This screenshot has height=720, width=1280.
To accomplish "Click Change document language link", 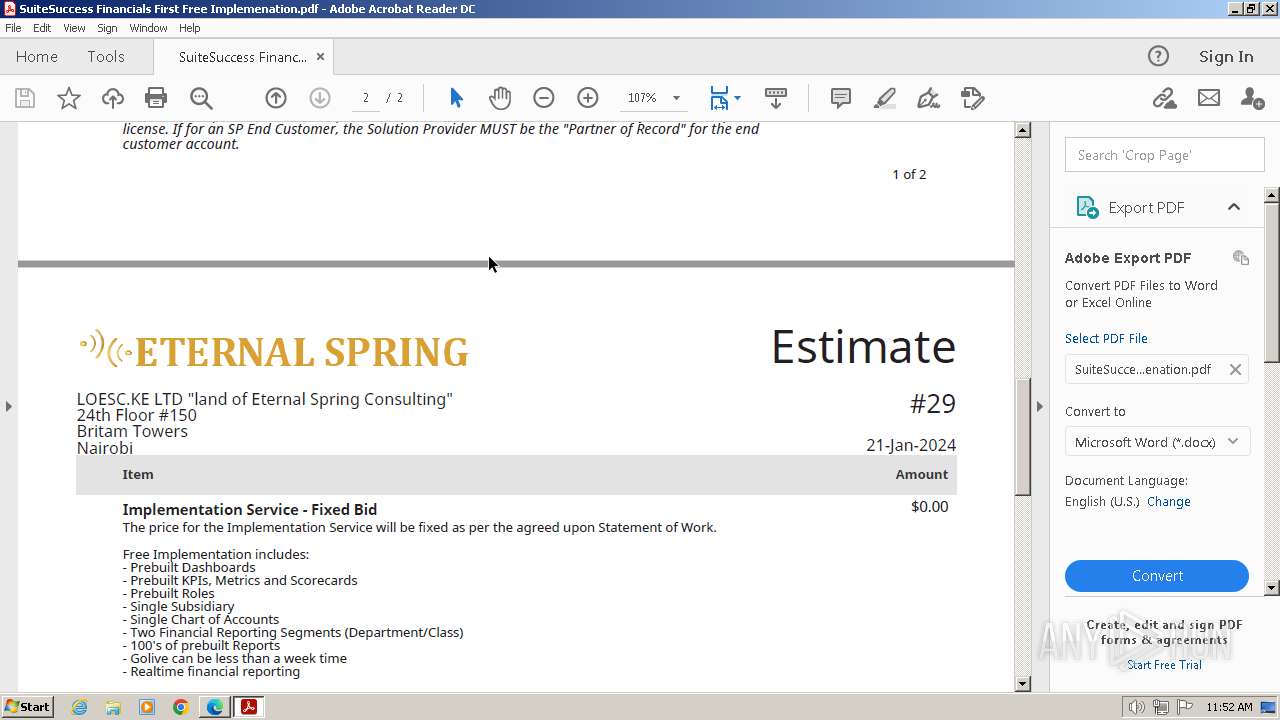I will click(x=1169, y=502).
